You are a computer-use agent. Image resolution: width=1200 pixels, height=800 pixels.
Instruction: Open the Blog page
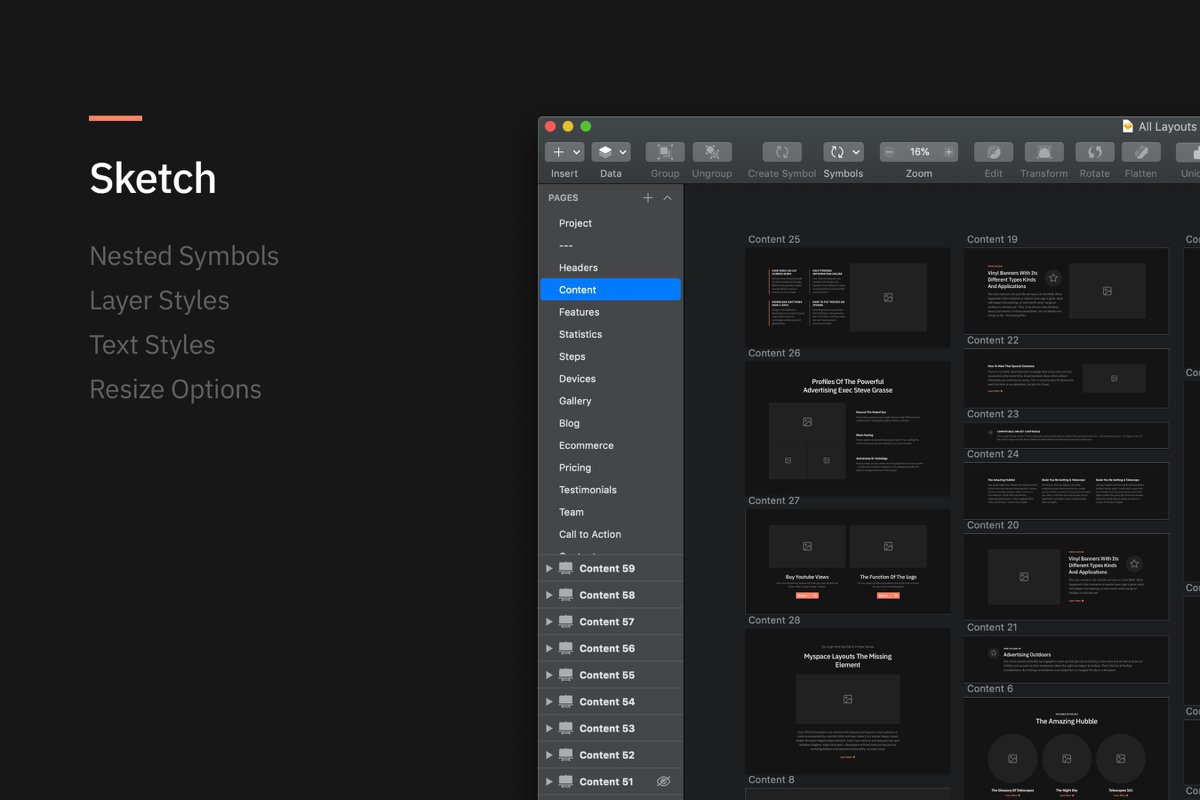611,423
